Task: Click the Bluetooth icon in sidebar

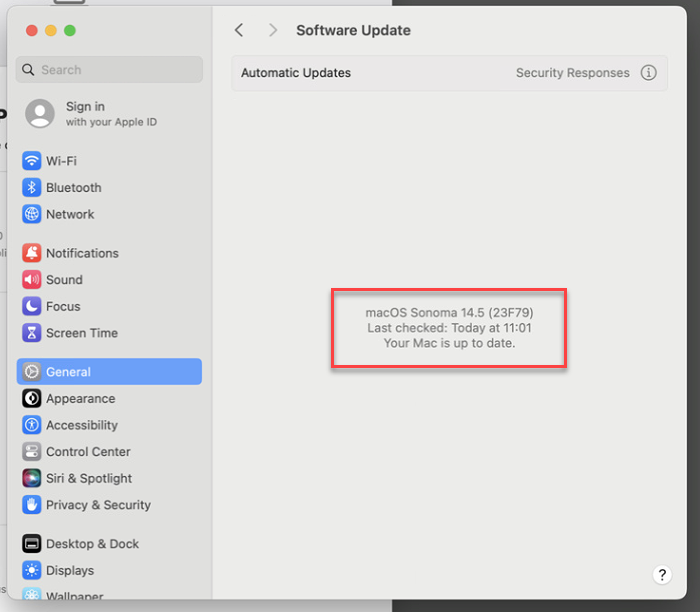Action: 32,187
